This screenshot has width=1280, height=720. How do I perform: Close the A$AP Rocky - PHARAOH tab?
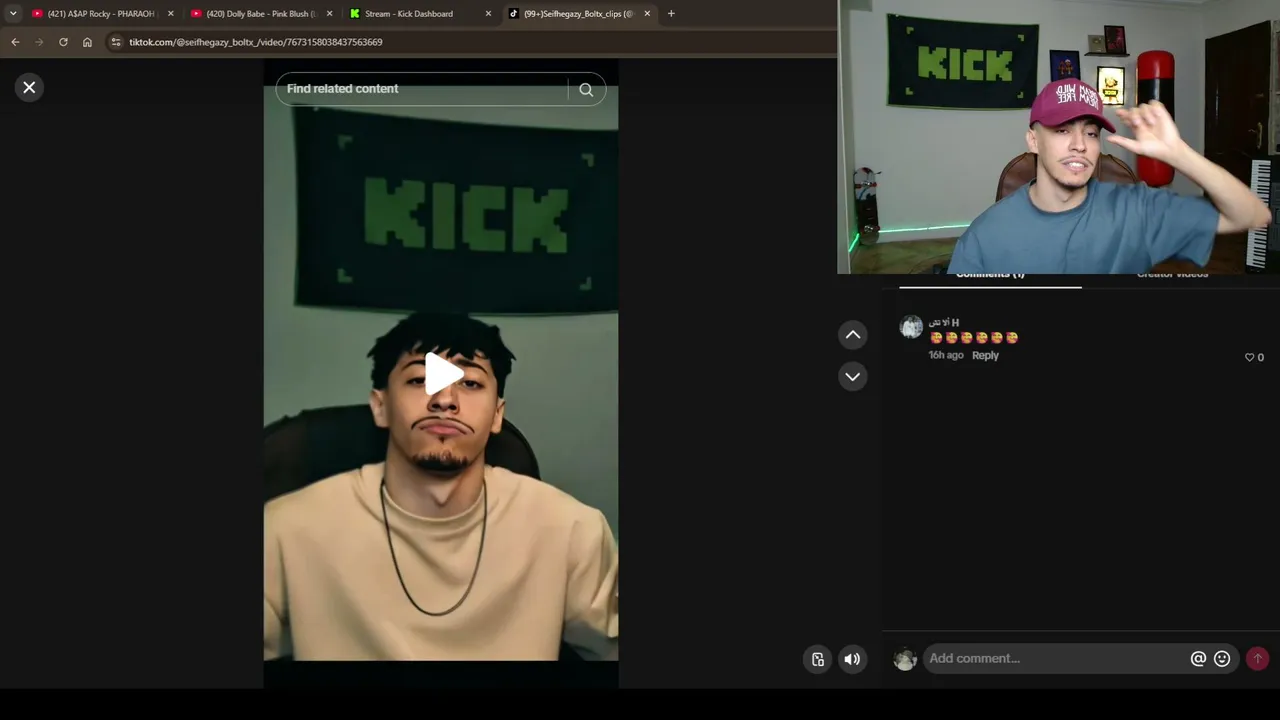170,14
